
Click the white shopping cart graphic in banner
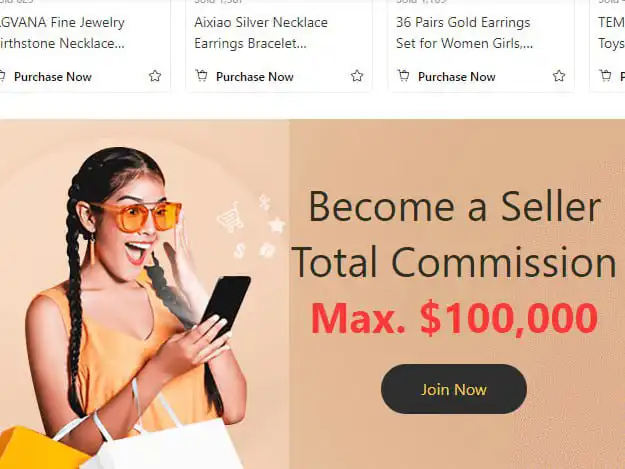click(x=230, y=217)
